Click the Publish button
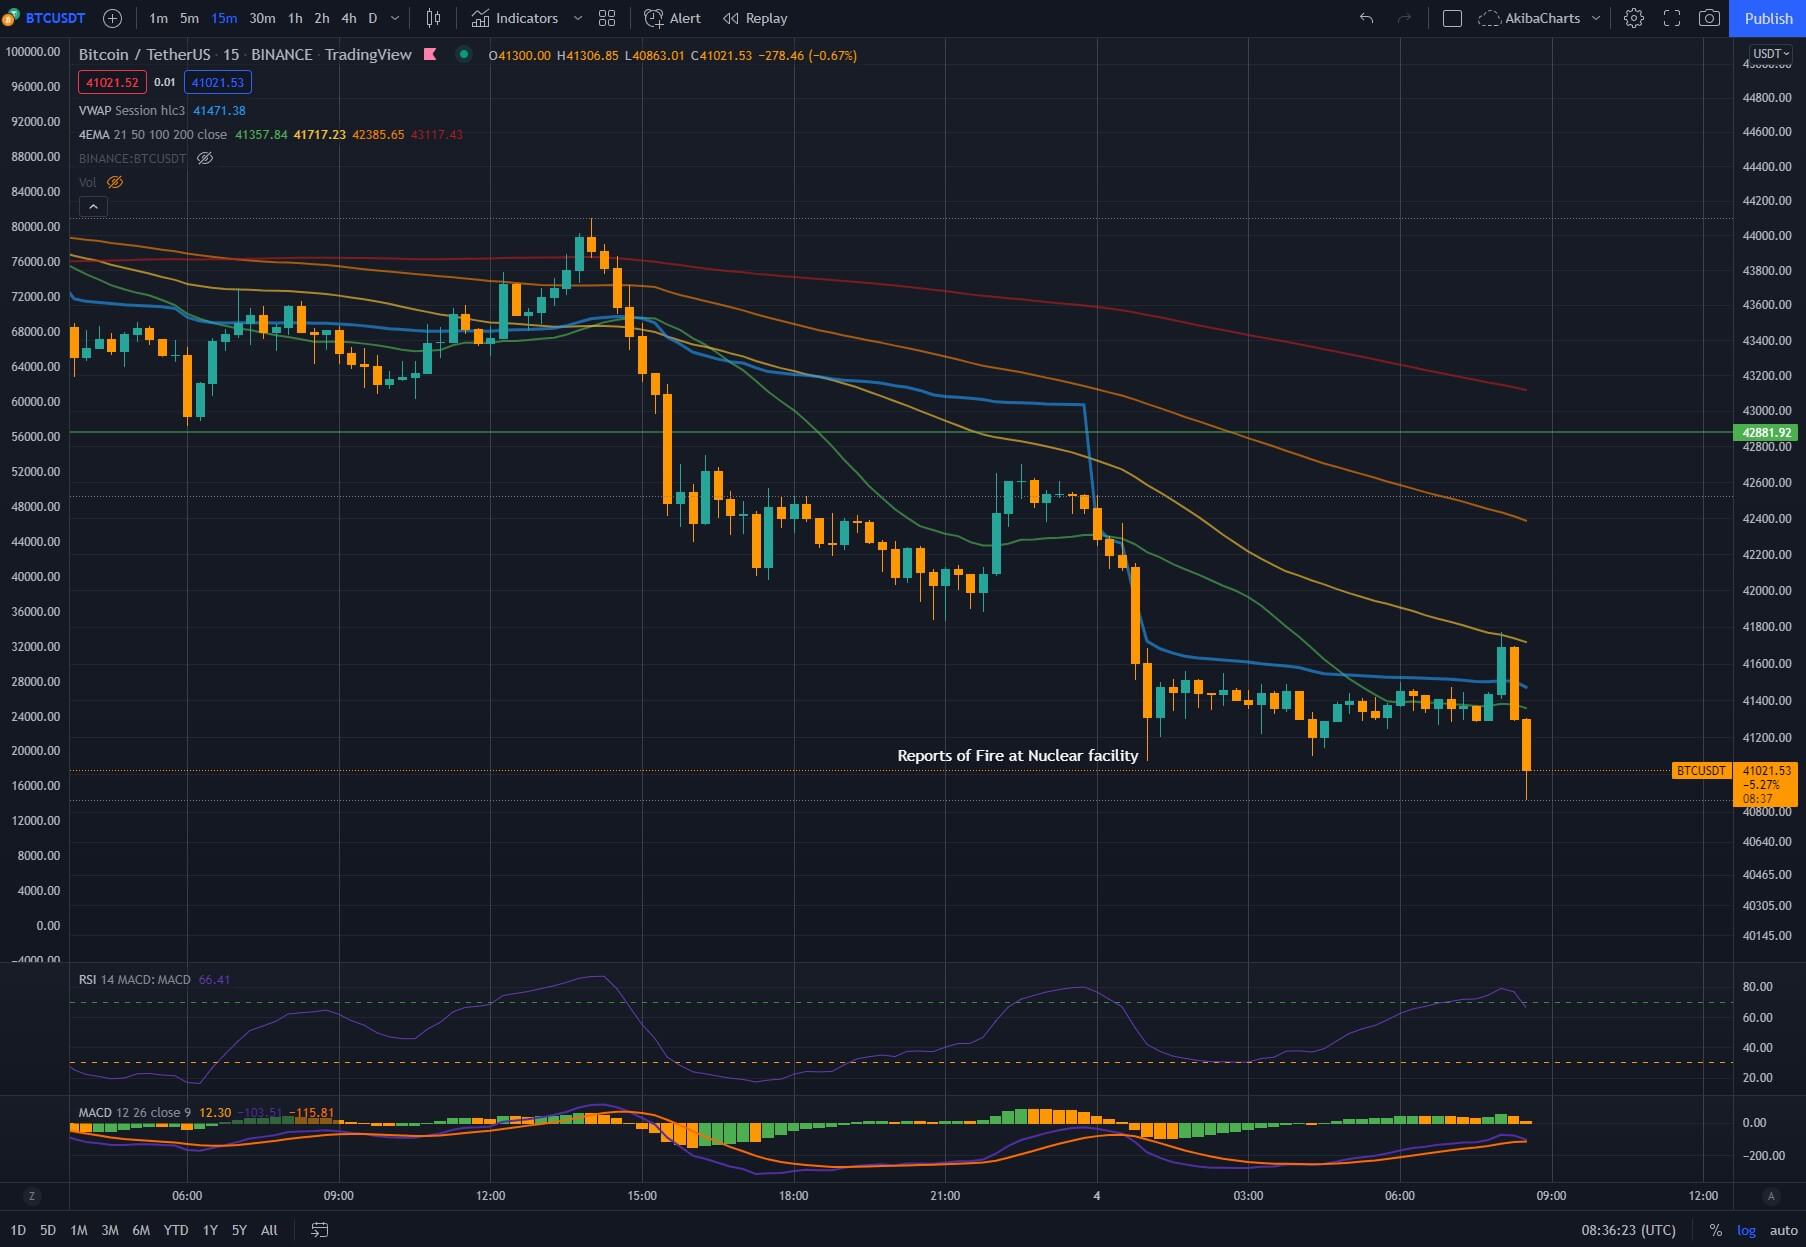The height and width of the screenshot is (1247, 1806). point(1767,18)
